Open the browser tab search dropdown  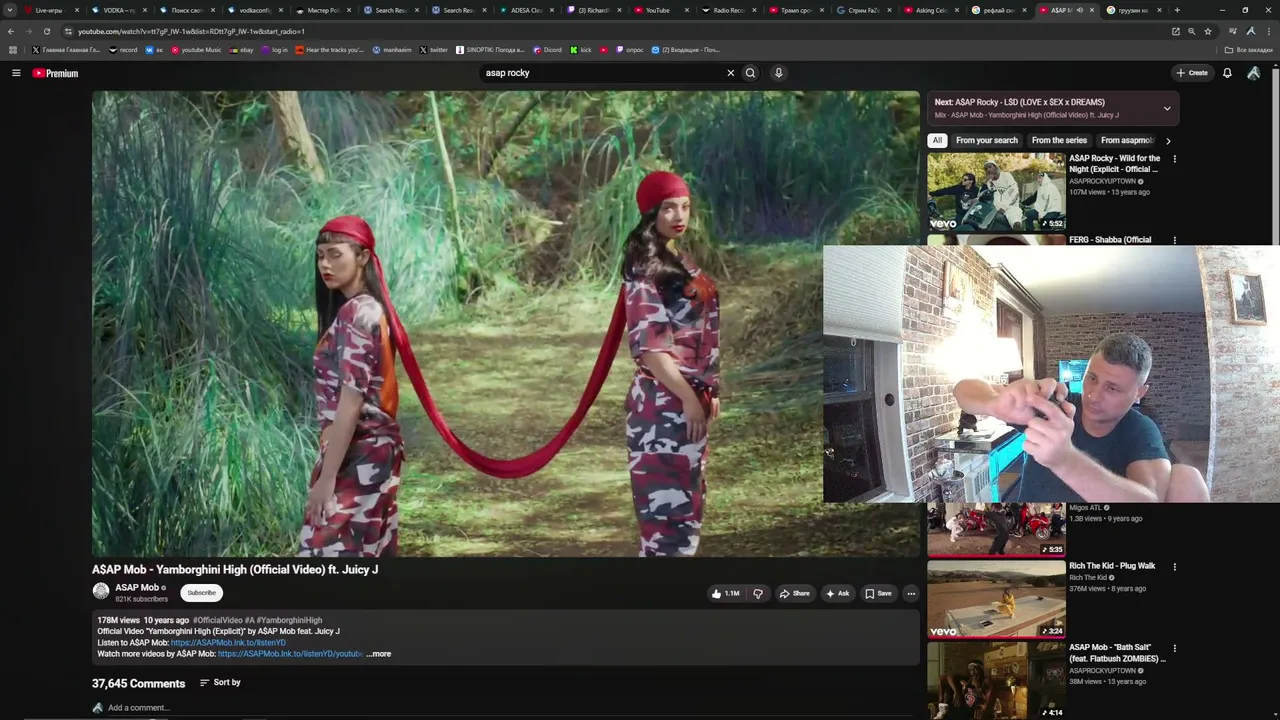click(10, 10)
